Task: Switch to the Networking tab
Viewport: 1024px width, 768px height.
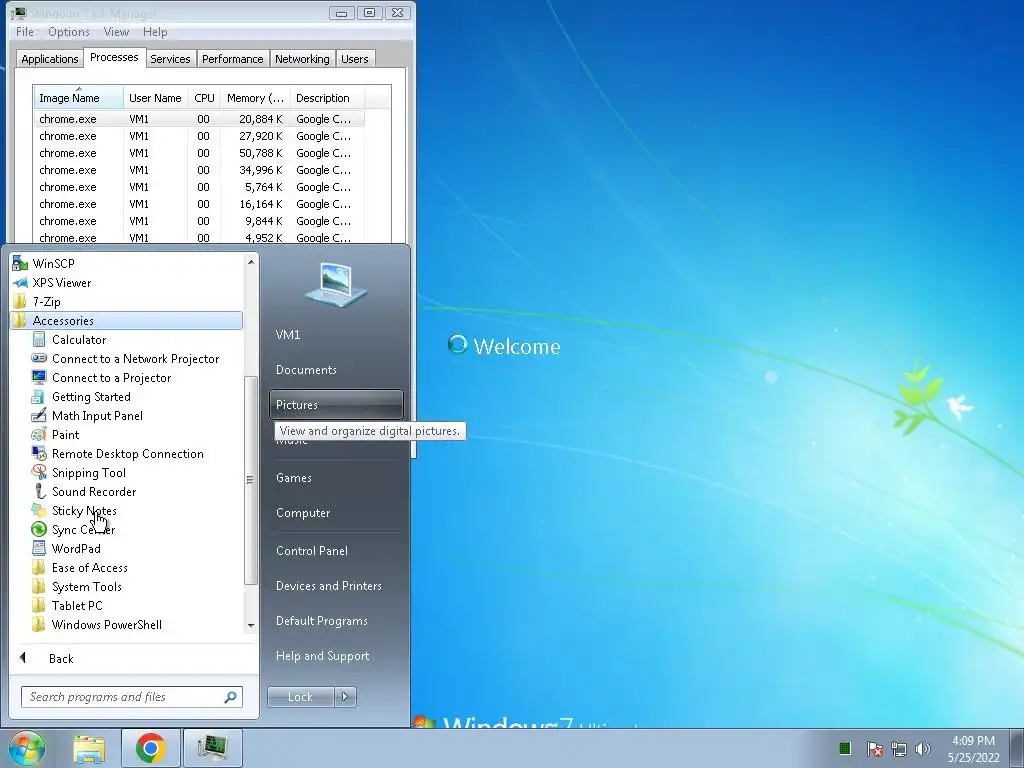Action: [302, 59]
